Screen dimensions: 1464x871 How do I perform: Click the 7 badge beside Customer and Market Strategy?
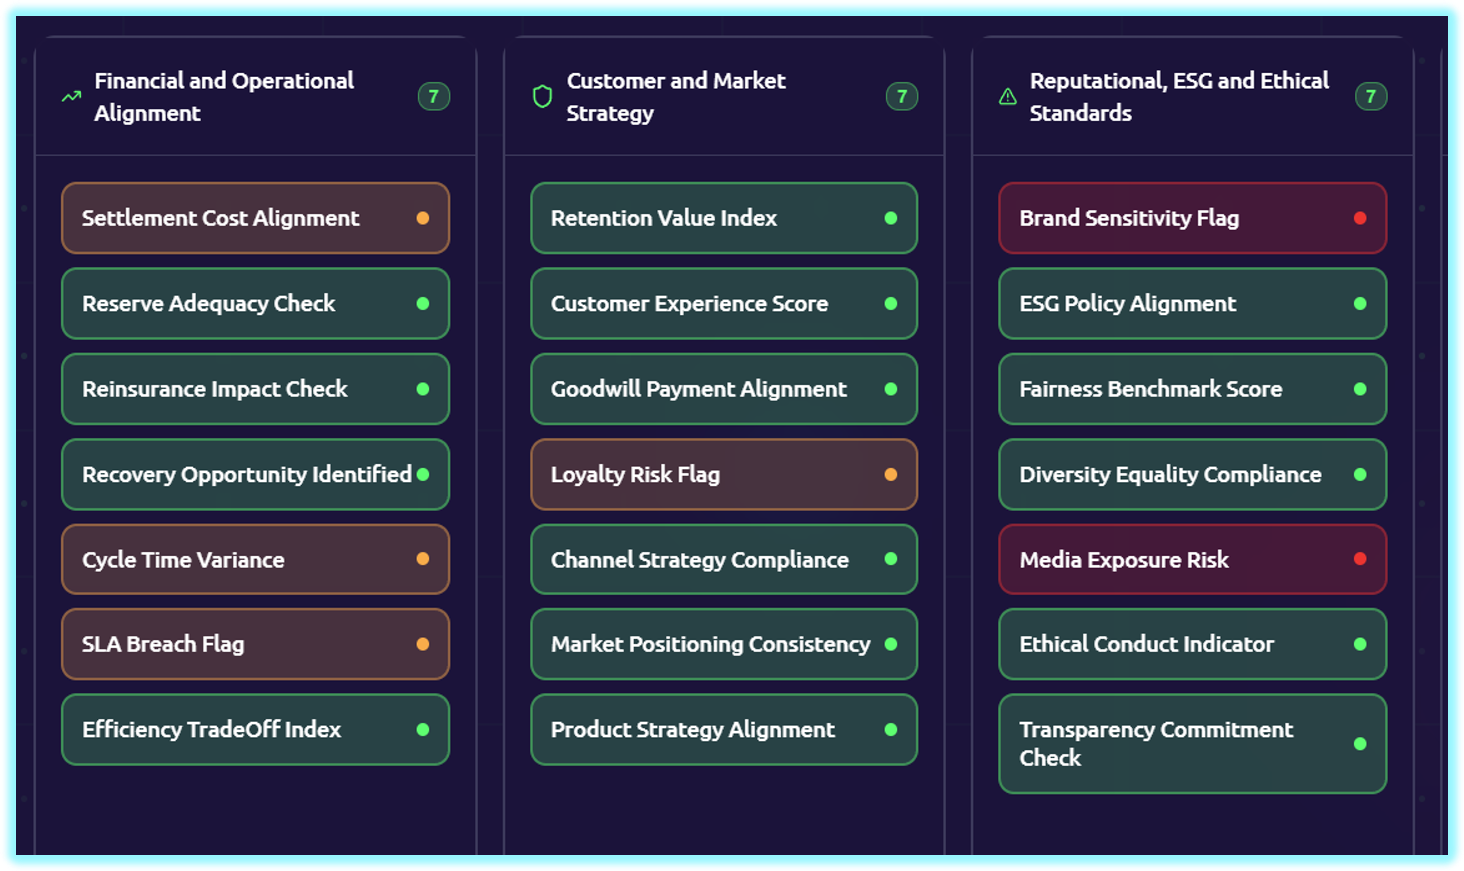(902, 96)
